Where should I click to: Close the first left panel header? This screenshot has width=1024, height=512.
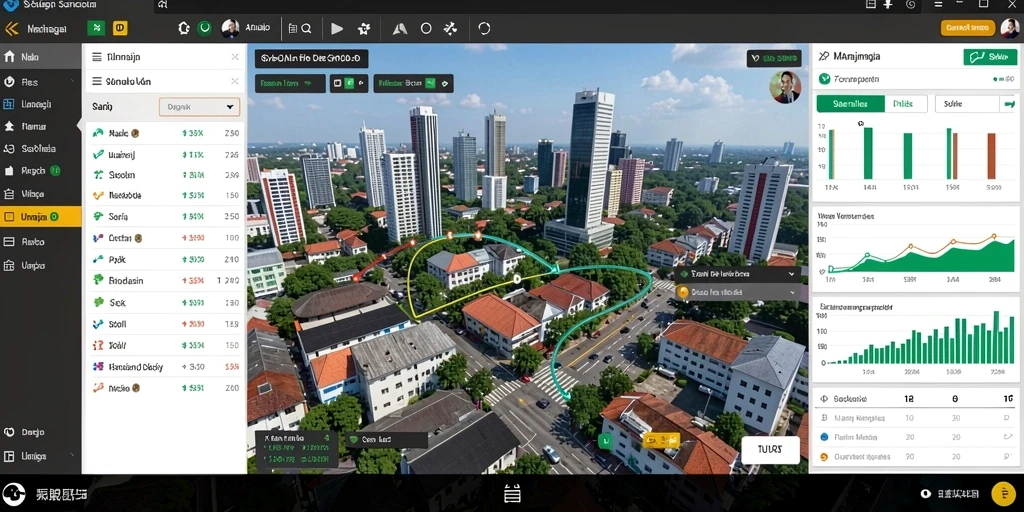(x=235, y=57)
